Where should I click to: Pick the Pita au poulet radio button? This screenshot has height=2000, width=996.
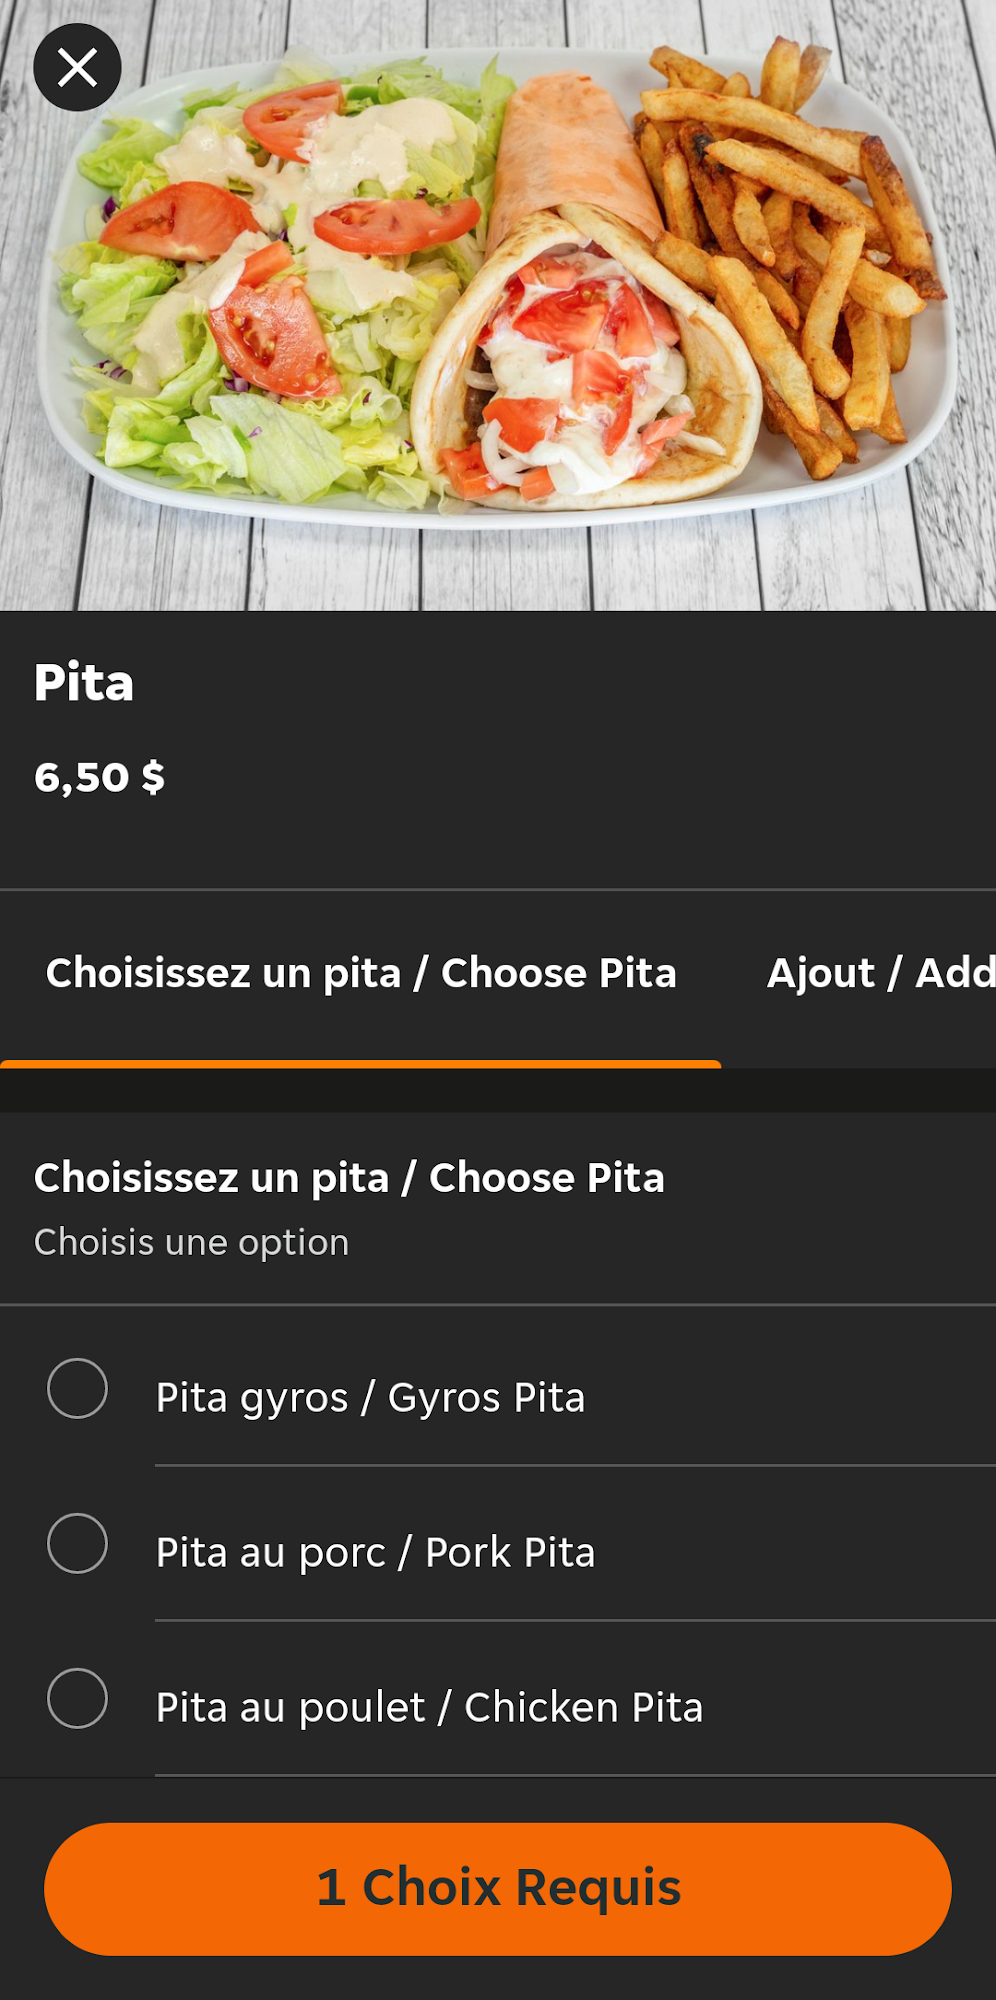[x=77, y=1698]
